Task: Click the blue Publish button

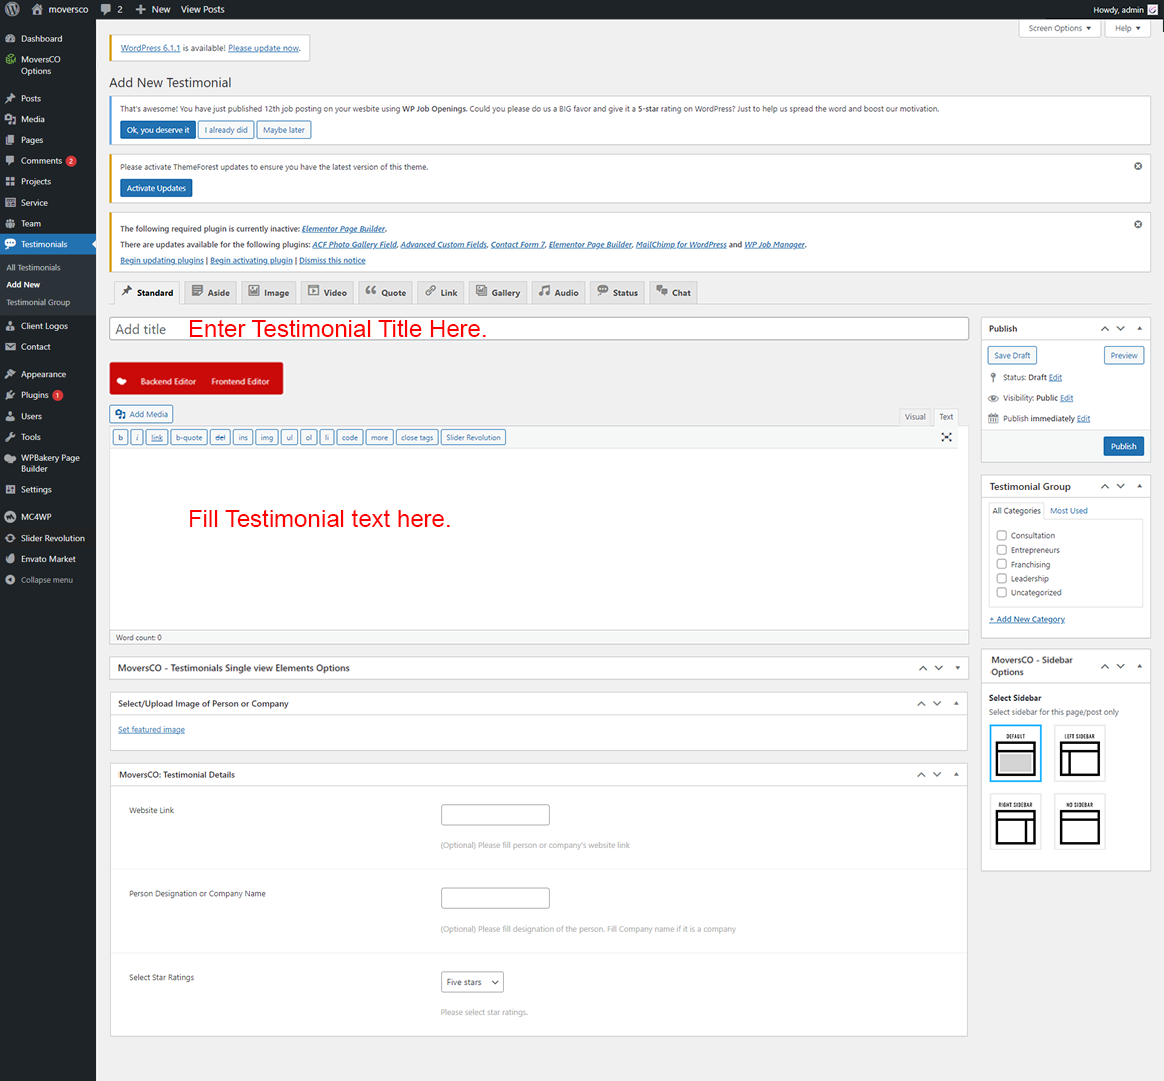Action: (x=1123, y=446)
